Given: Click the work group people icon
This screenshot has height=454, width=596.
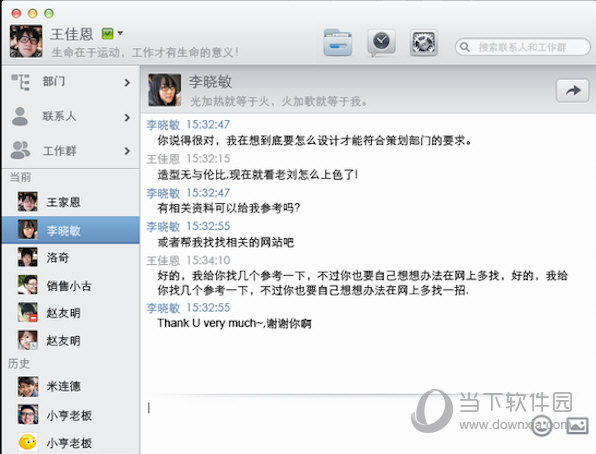Looking at the screenshot, I should (20, 150).
